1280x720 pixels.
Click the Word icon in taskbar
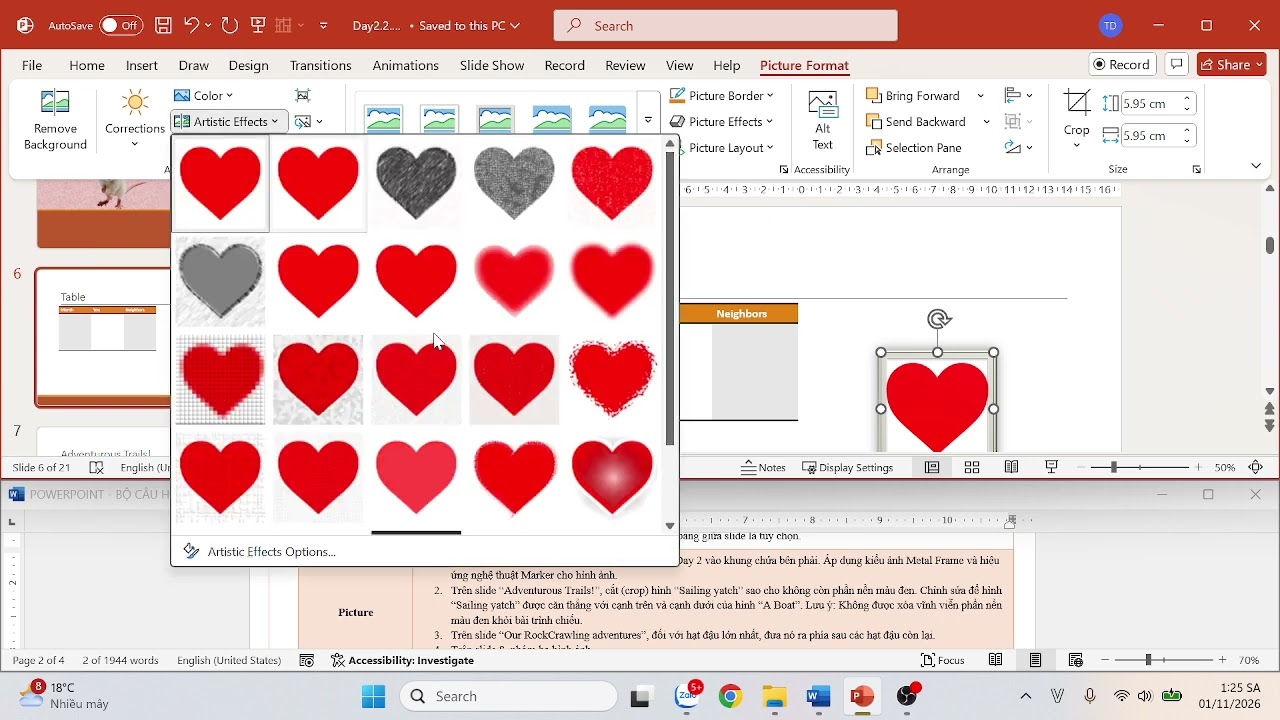pyautogui.click(x=818, y=696)
